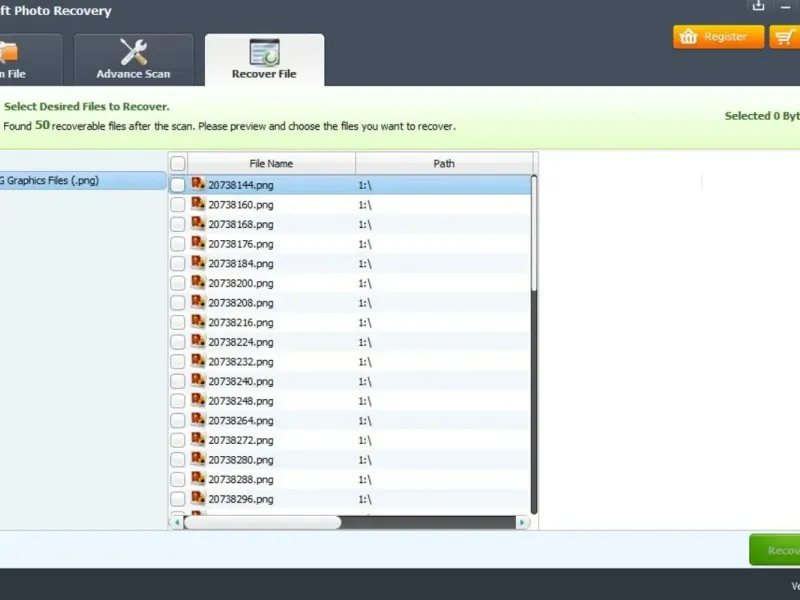Select file name 20738240.png
Screen dimensions: 800x600
click(x=241, y=382)
